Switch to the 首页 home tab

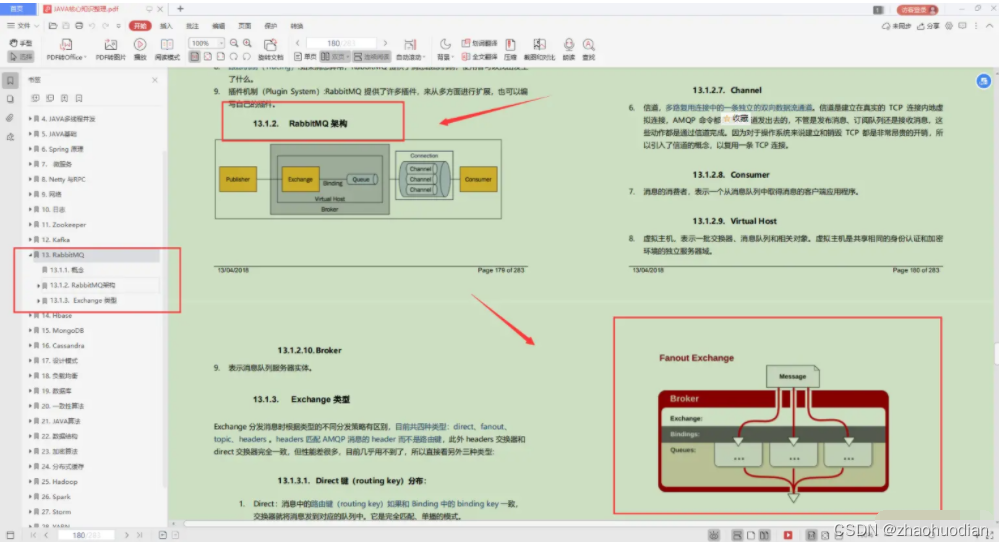tap(17, 9)
